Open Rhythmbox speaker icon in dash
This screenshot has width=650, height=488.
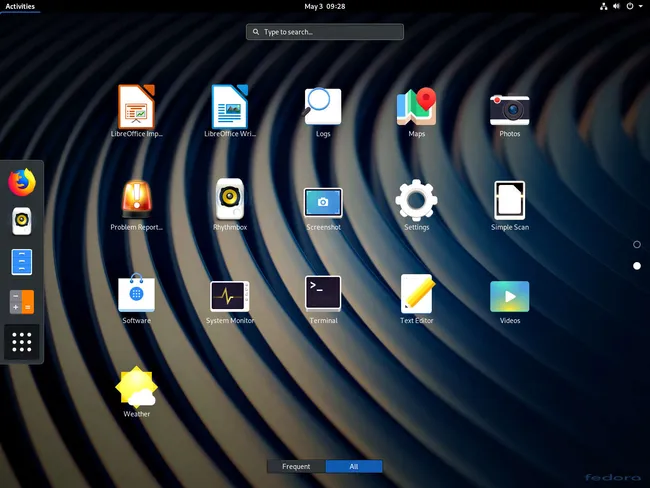pyautogui.click(x=22, y=221)
